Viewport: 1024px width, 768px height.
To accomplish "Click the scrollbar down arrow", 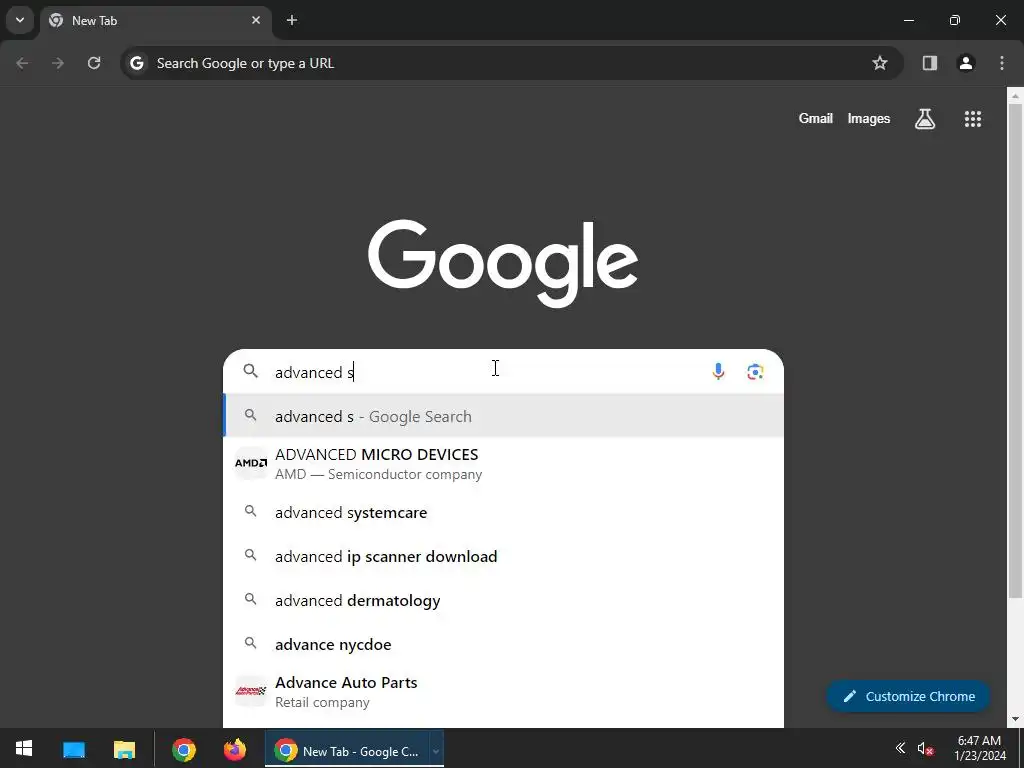I will pyautogui.click(x=1015, y=720).
